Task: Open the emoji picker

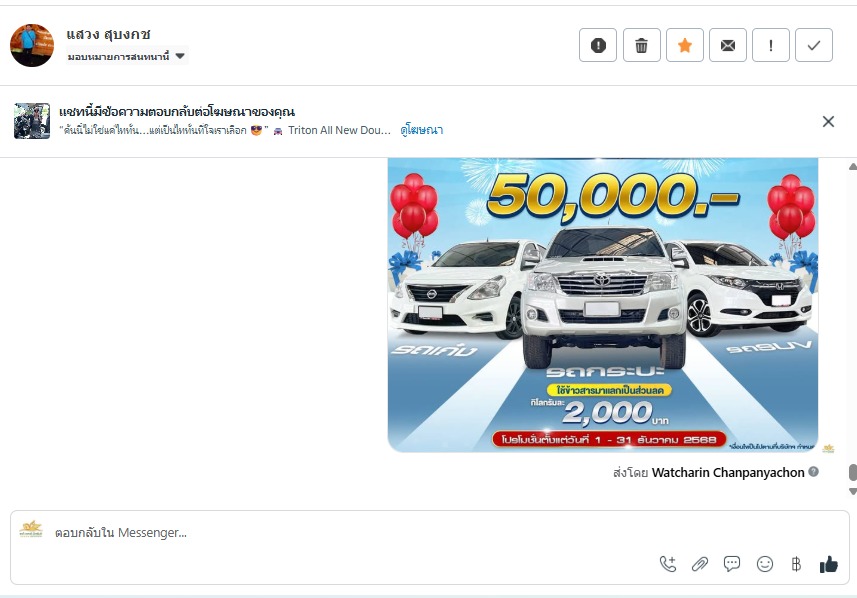Action: [765, 564]
